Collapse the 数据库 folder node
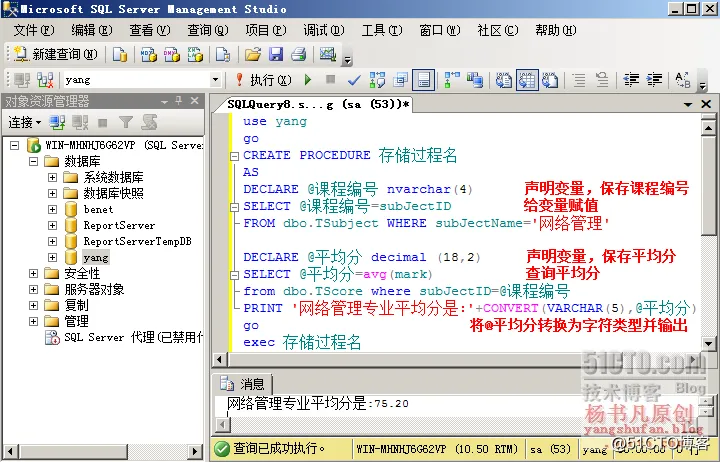Viewport: 720px width, 462px height. pyautogui.click(x=33, y=161)
